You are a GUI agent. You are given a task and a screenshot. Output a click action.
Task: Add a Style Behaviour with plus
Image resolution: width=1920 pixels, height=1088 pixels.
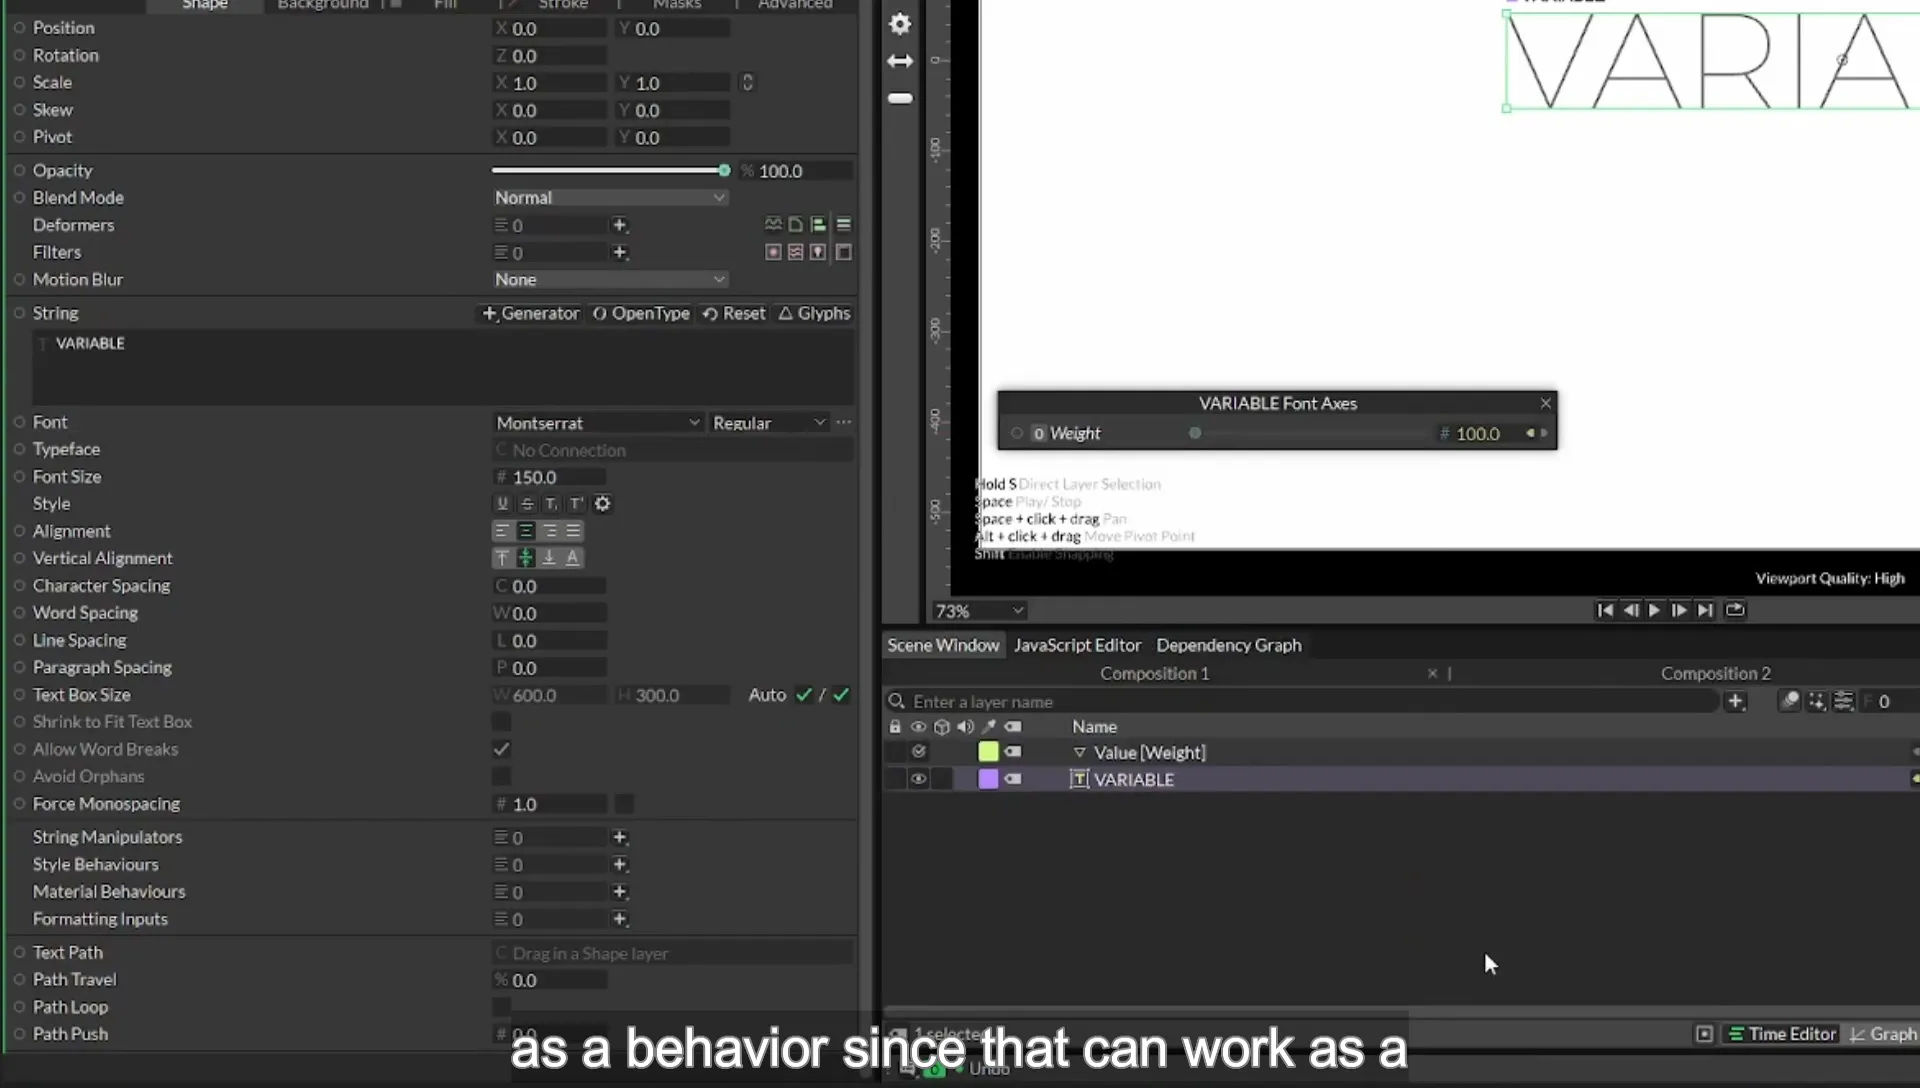[x=620, y=864]
